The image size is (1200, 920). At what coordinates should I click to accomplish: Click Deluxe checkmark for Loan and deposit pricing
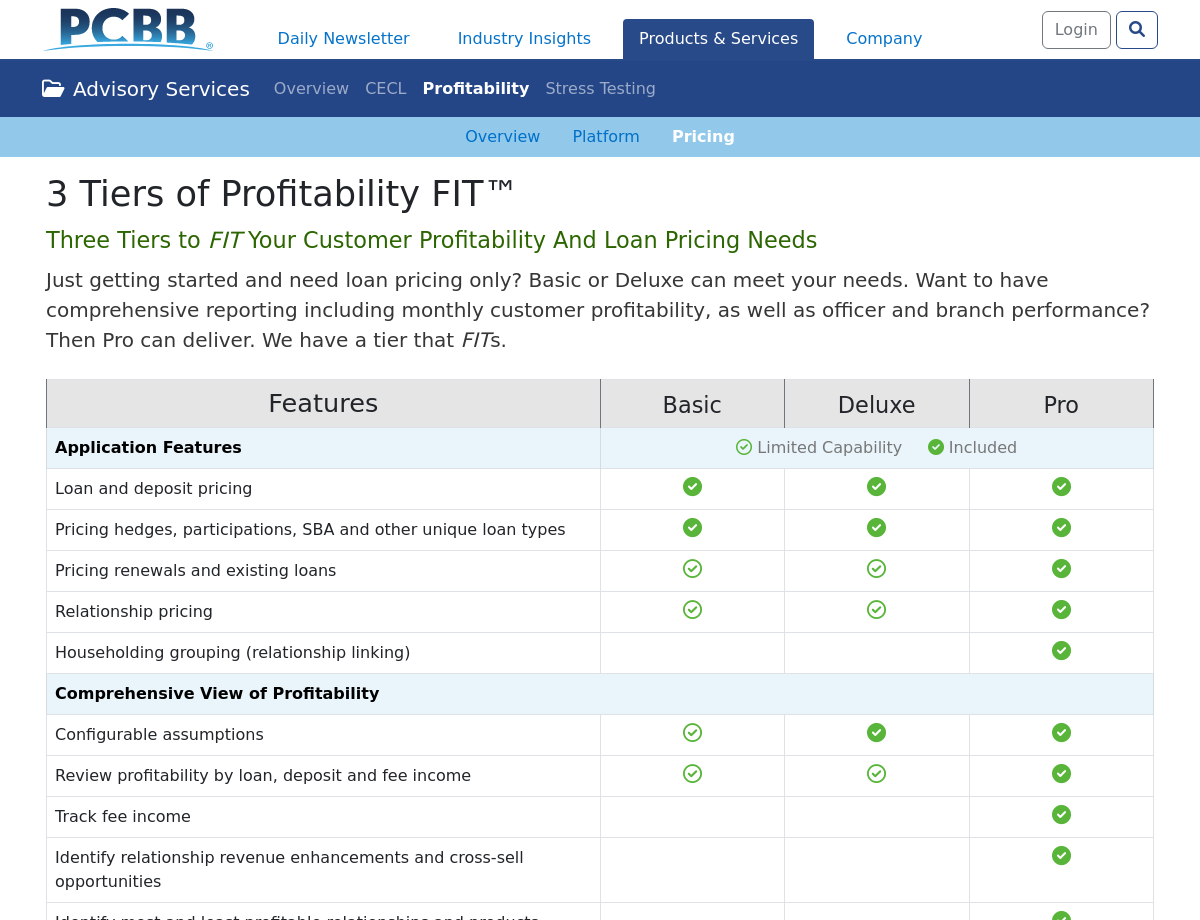coord(876,487)
